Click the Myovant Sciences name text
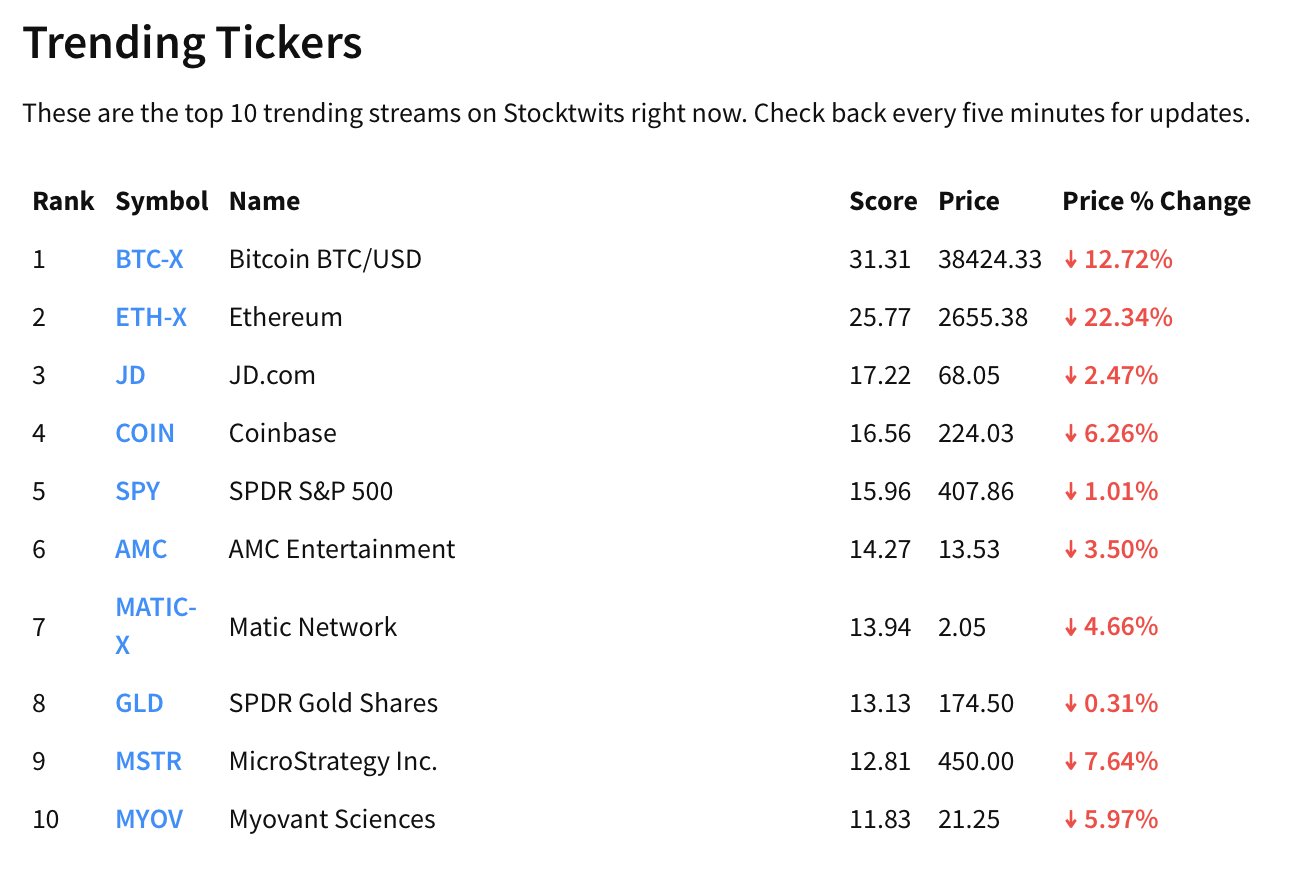The width and height of the screenshot is (1304, 888). tap(332, 820)
